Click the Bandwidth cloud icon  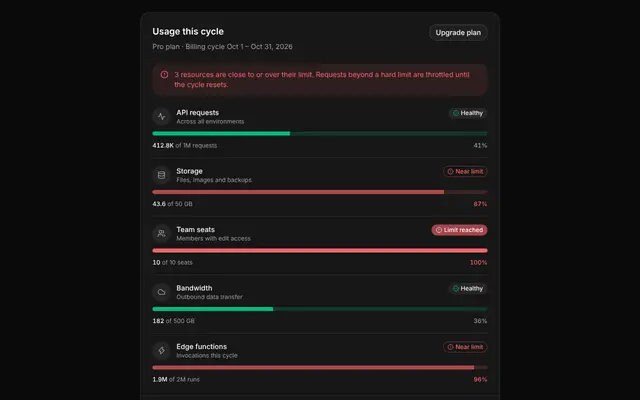(161, 292)
